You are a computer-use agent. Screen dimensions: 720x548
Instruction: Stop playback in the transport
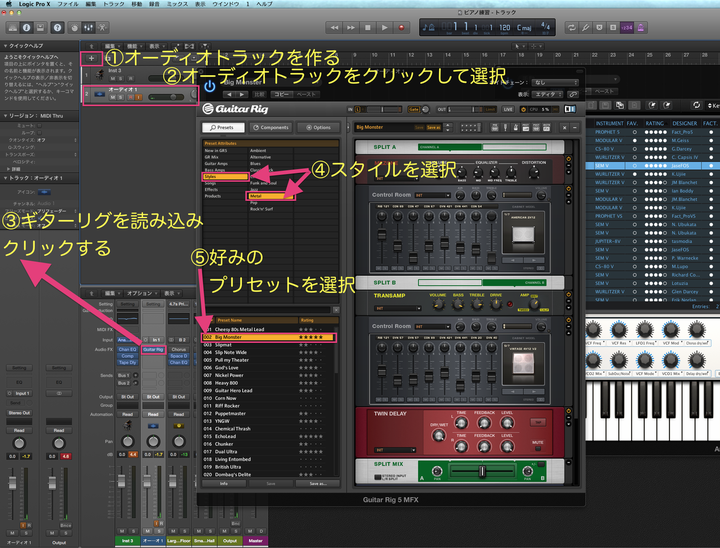click(x=367, y=28)
